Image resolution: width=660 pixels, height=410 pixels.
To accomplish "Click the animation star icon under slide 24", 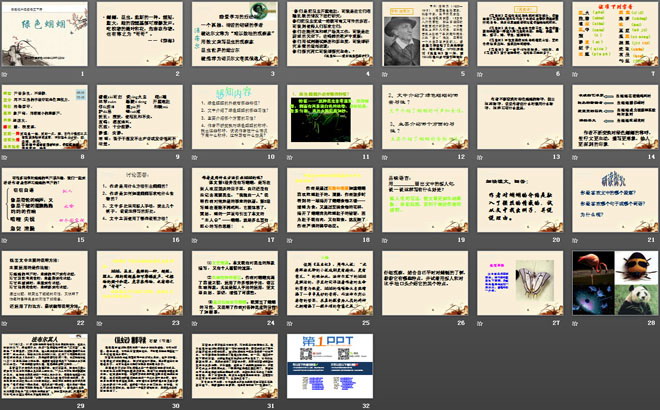I will pos(195,323).
